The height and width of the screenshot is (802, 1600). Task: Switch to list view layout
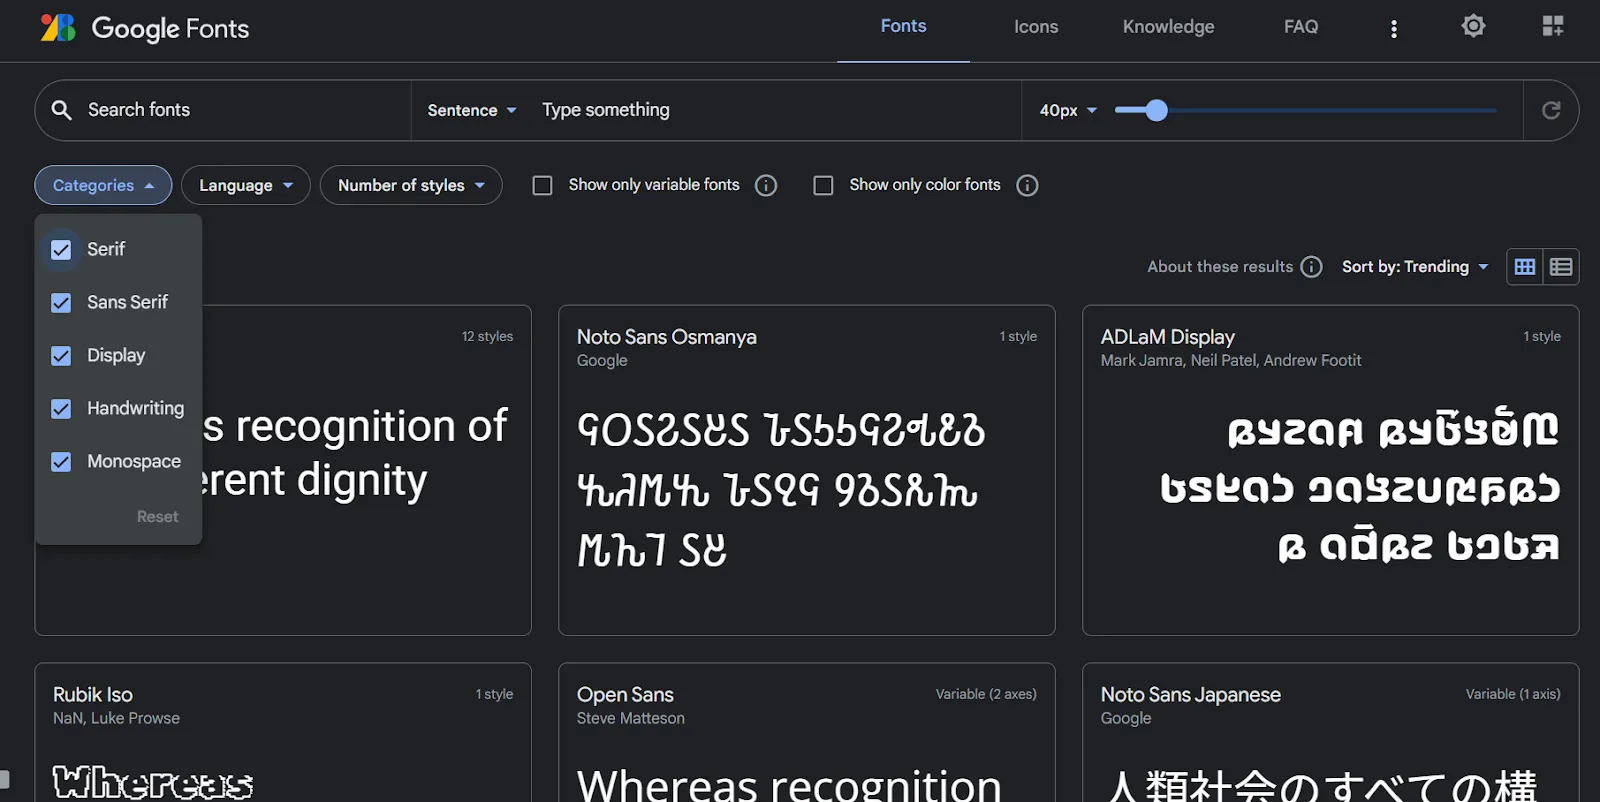coord(1561,267)
